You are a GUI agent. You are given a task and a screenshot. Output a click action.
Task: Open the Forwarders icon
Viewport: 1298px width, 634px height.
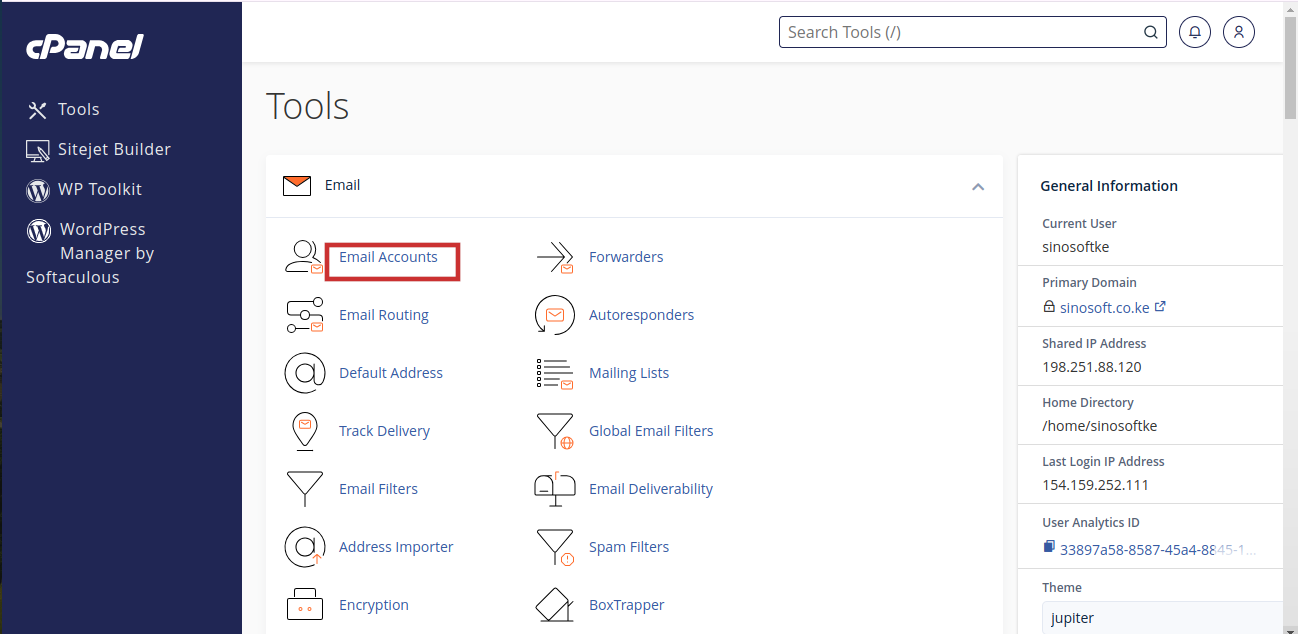pyautogui.click(x=555, y=258)
